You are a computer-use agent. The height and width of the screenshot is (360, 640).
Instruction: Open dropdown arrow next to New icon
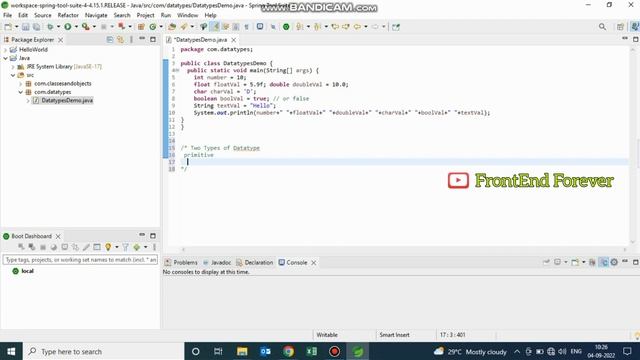16,27
